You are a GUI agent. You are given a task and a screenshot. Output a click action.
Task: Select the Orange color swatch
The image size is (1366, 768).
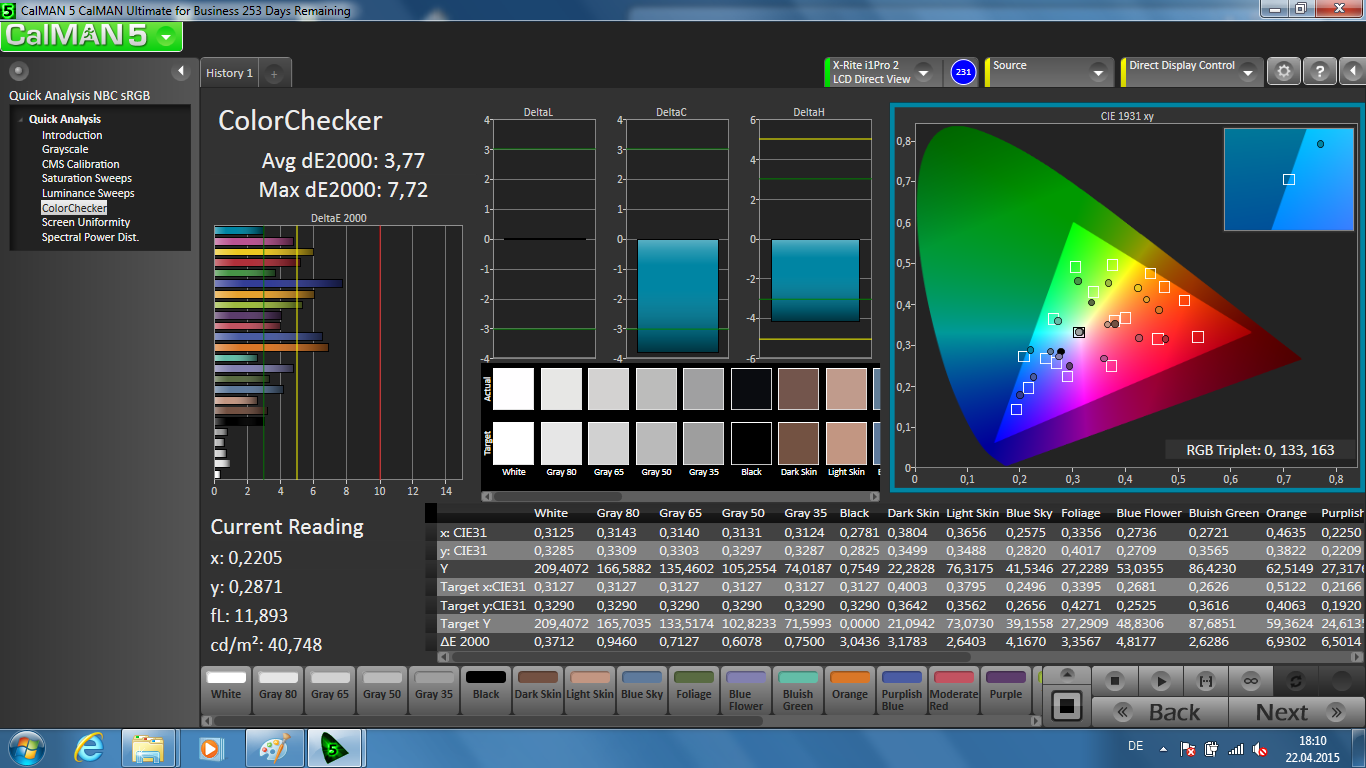850,686
